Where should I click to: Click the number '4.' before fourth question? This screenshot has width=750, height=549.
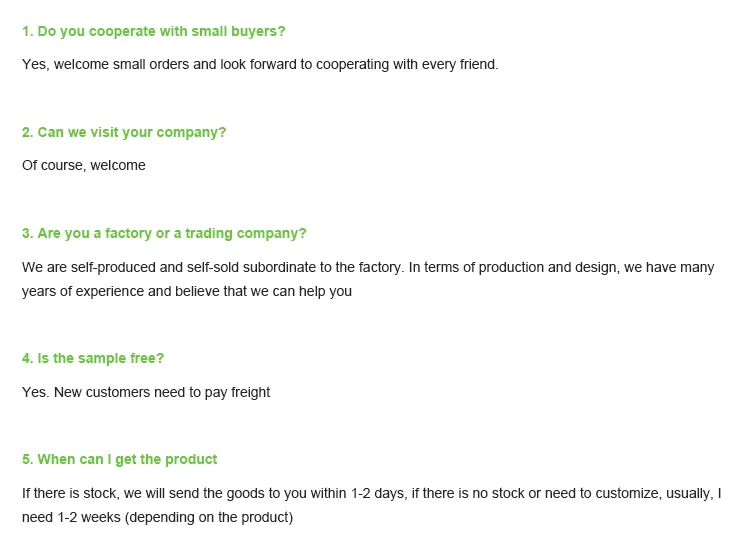coord(28,358)
